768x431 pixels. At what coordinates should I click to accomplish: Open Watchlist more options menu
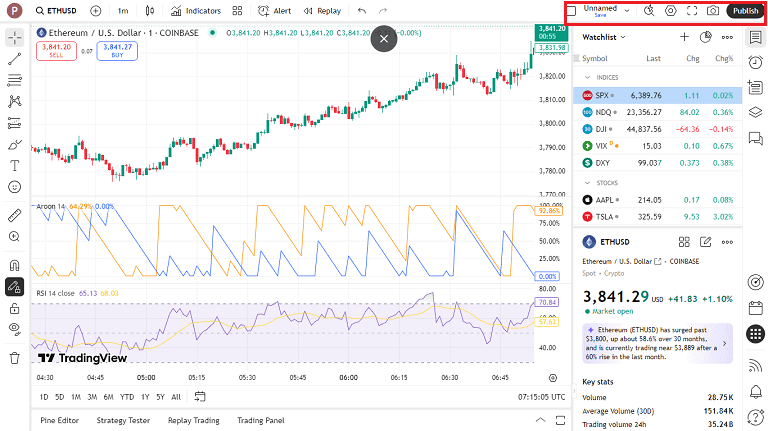727,37
